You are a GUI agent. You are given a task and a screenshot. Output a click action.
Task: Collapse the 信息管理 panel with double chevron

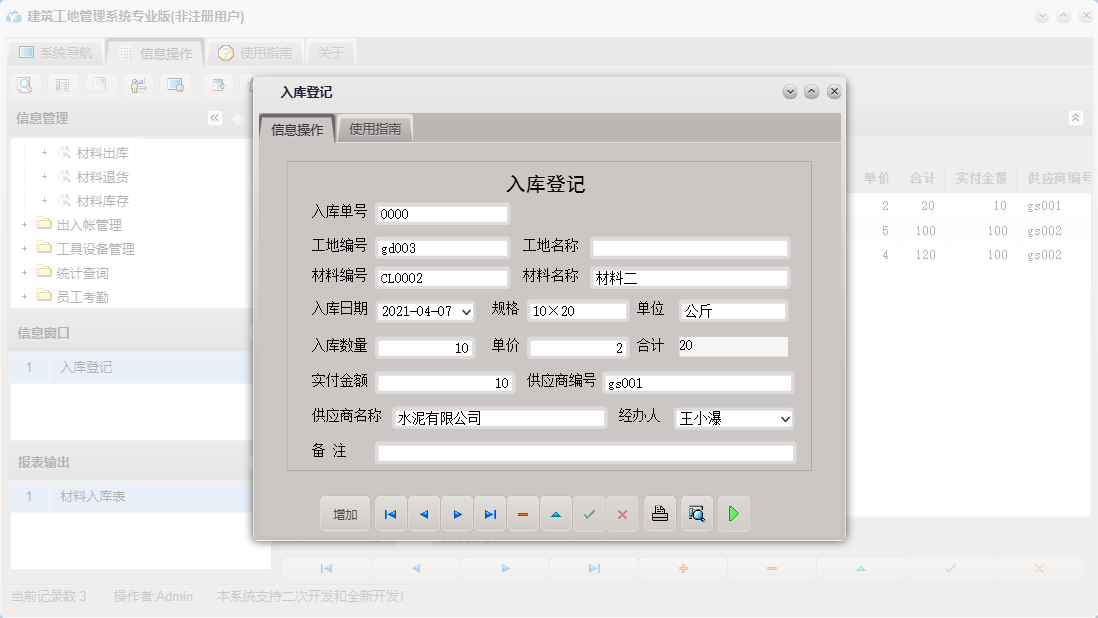pos(214,117)
